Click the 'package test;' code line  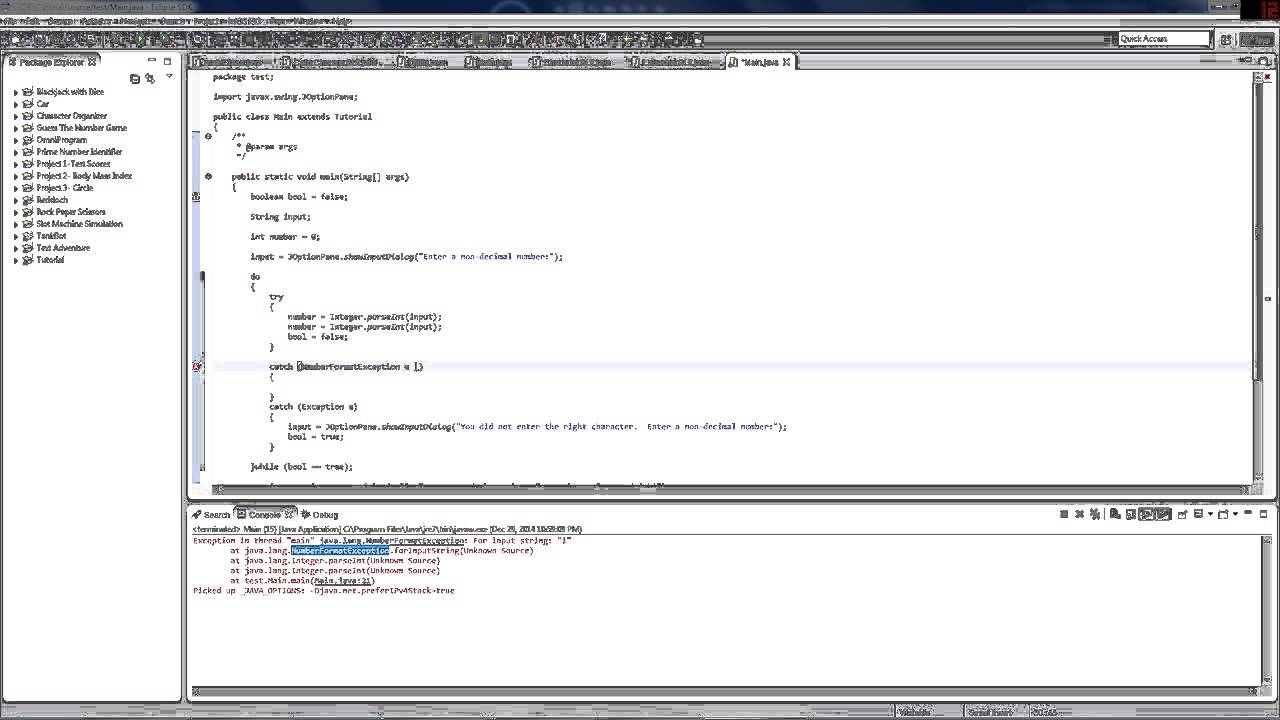click(x=243, y=77)
